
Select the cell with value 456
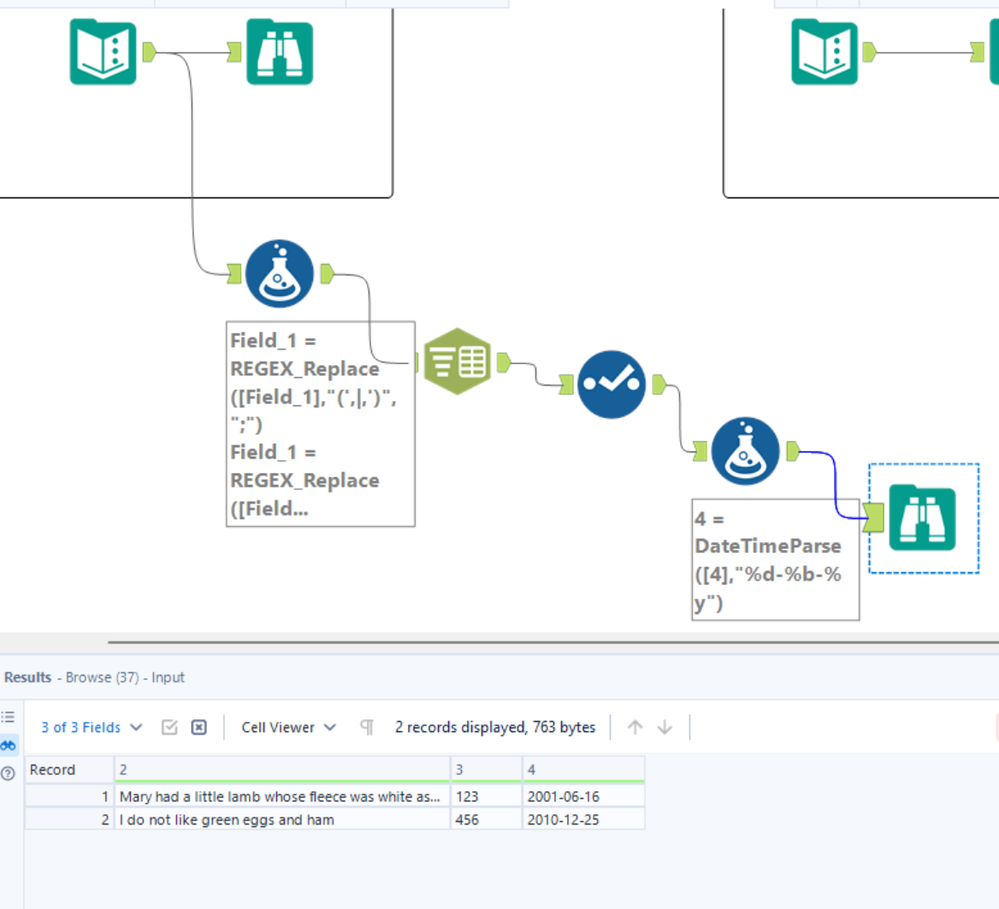click(x=487, y=819)
